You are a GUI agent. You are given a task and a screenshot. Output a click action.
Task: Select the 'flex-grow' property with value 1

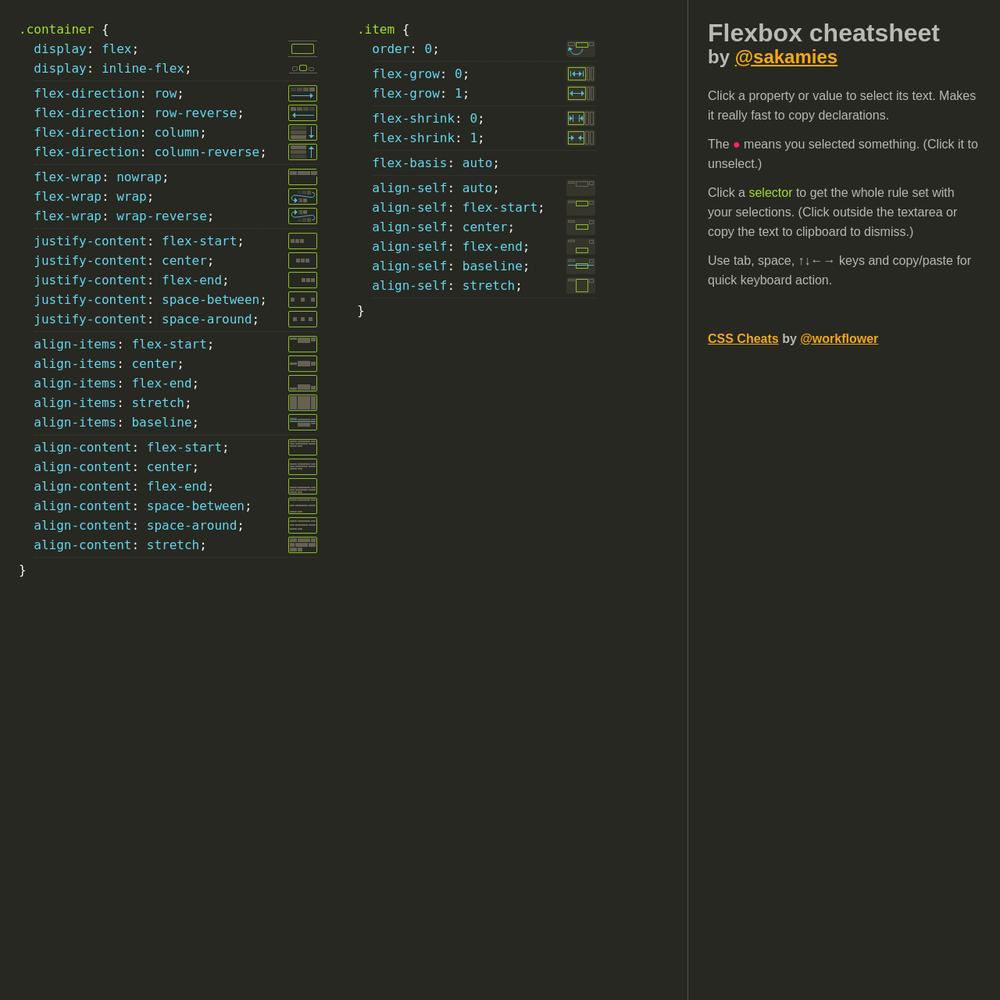coord(406,94)
